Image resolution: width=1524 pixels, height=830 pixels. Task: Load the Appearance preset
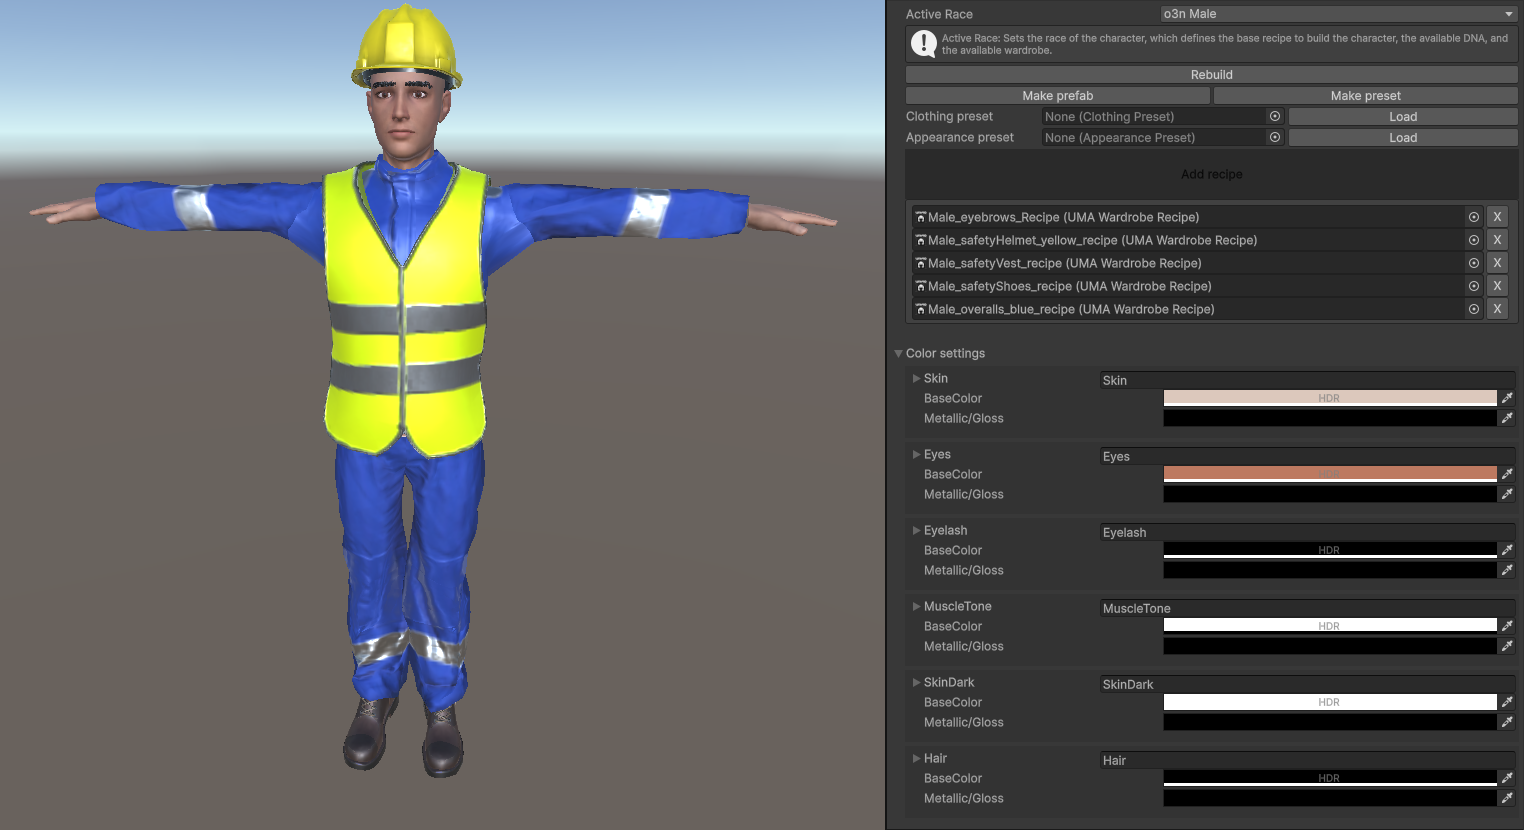1403,138
